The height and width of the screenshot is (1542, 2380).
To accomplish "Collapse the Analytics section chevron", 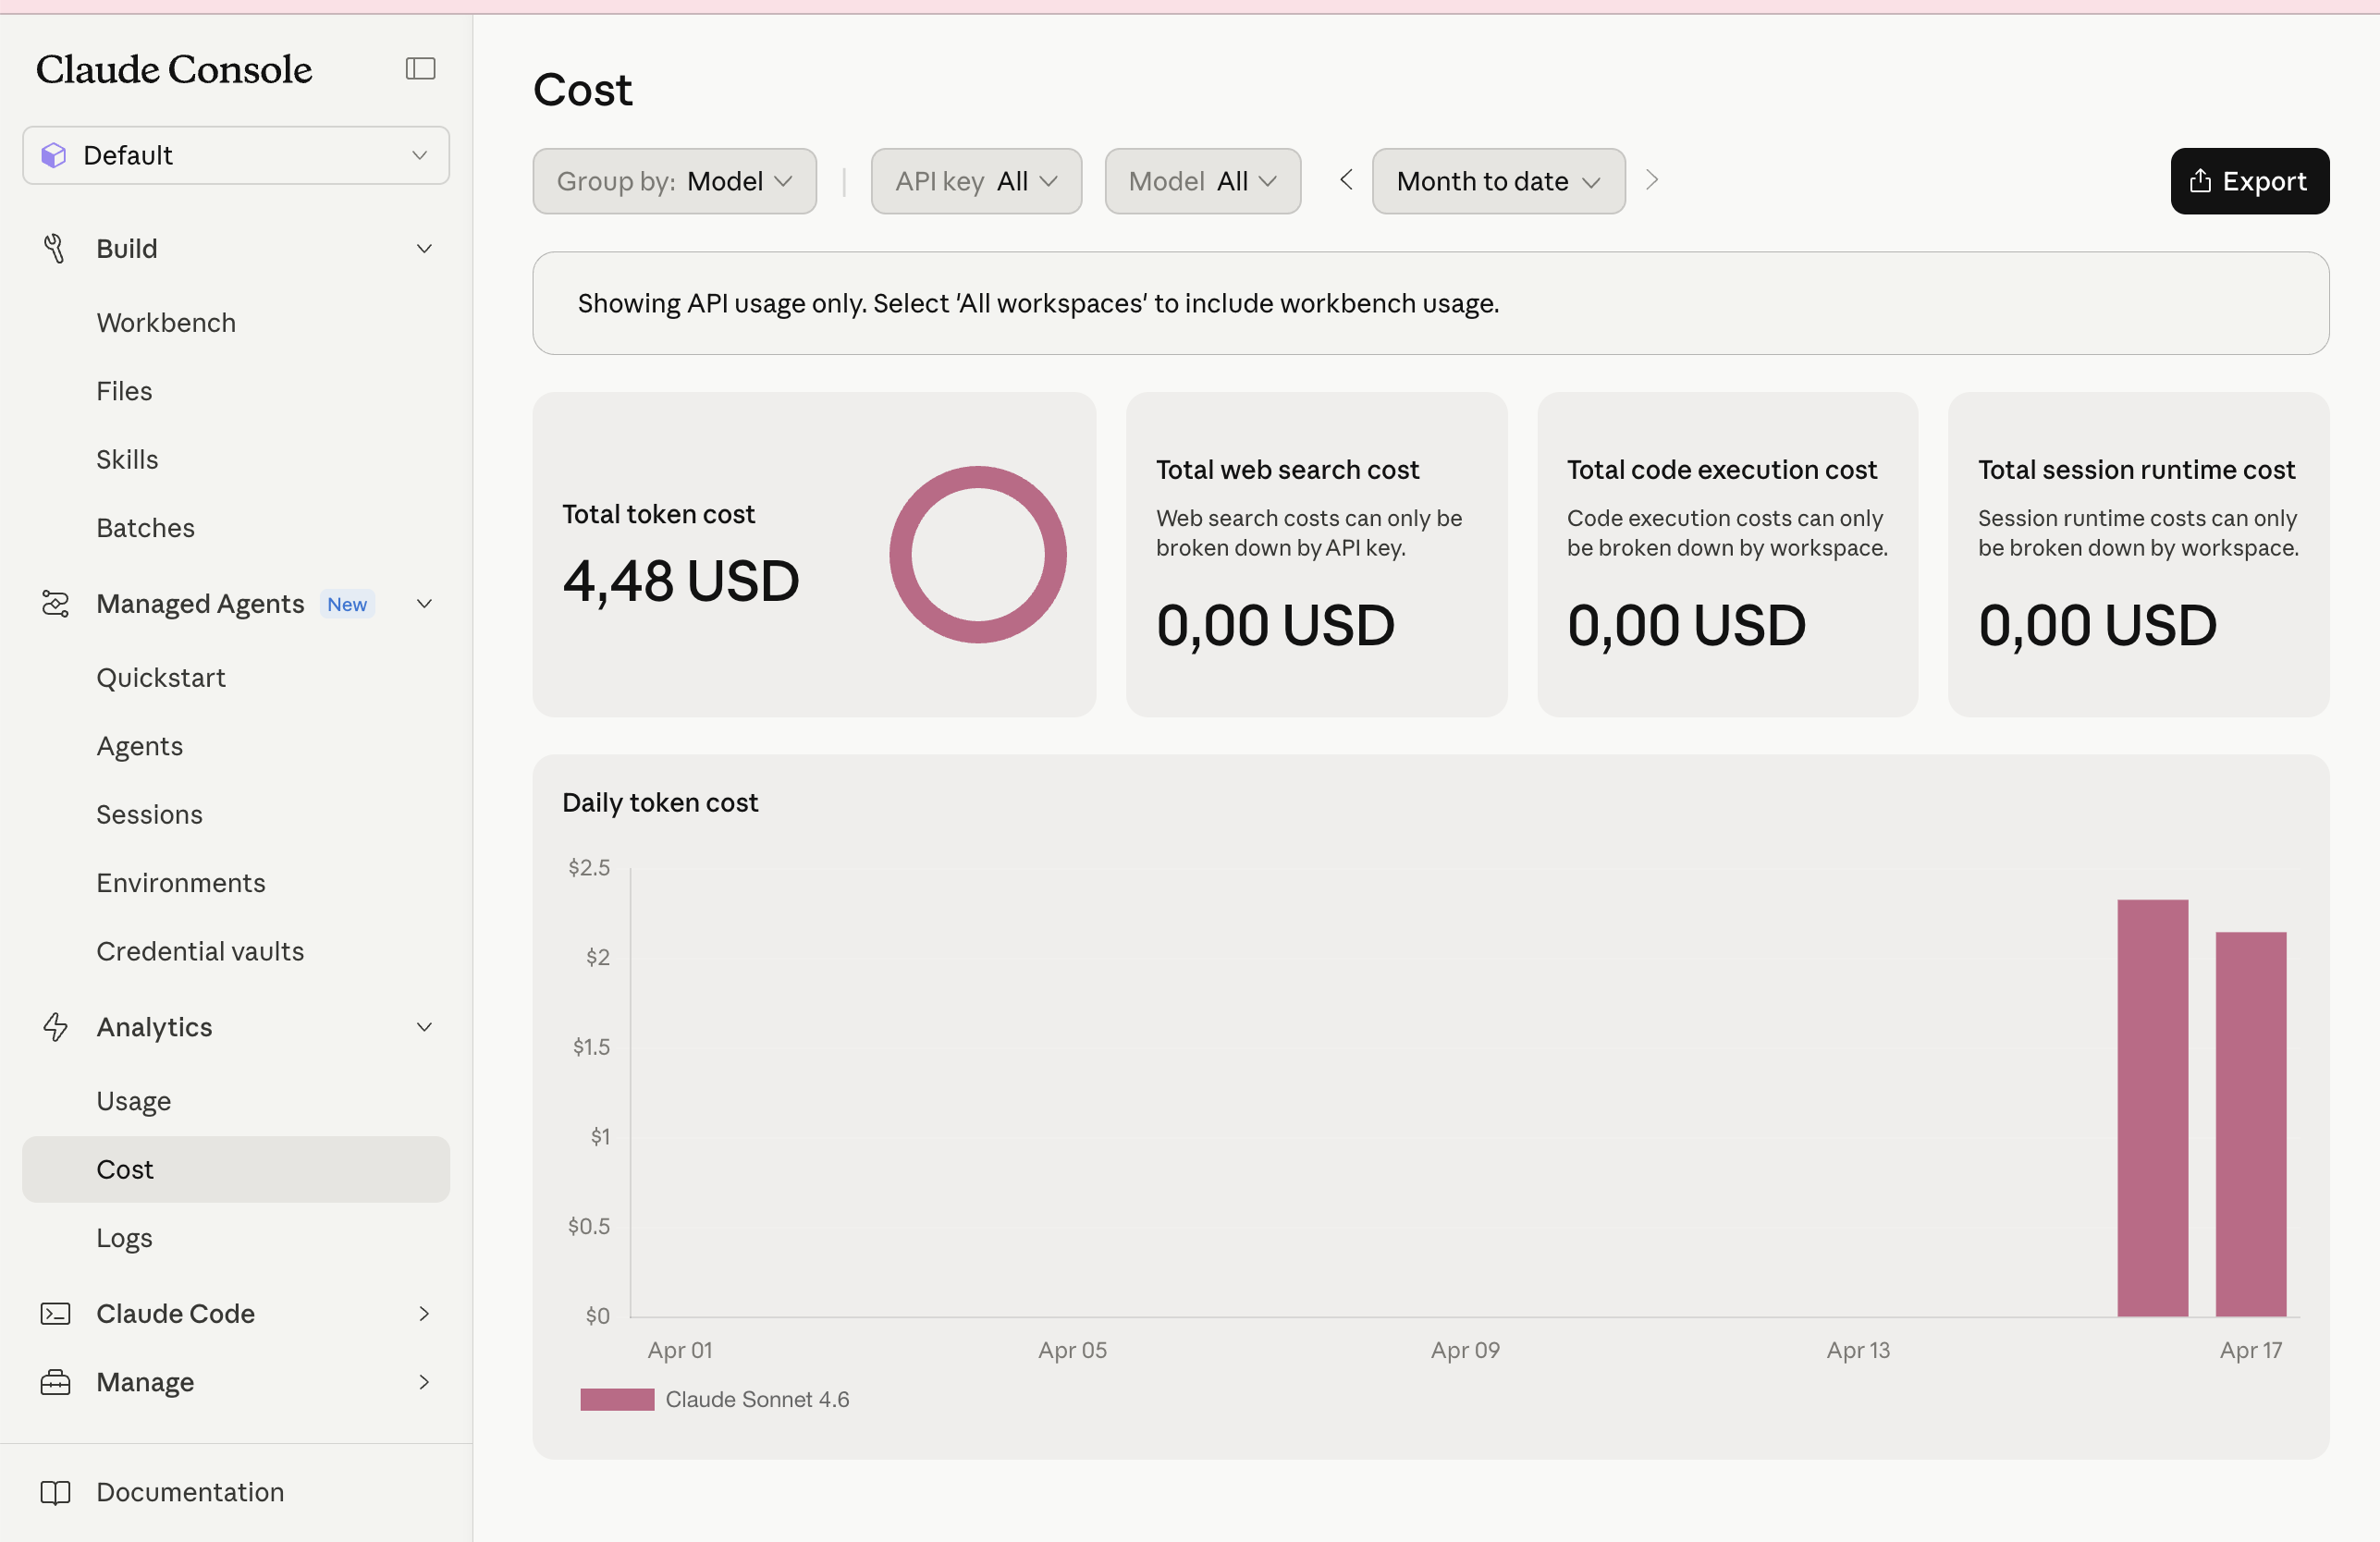I will point(424,1027).
